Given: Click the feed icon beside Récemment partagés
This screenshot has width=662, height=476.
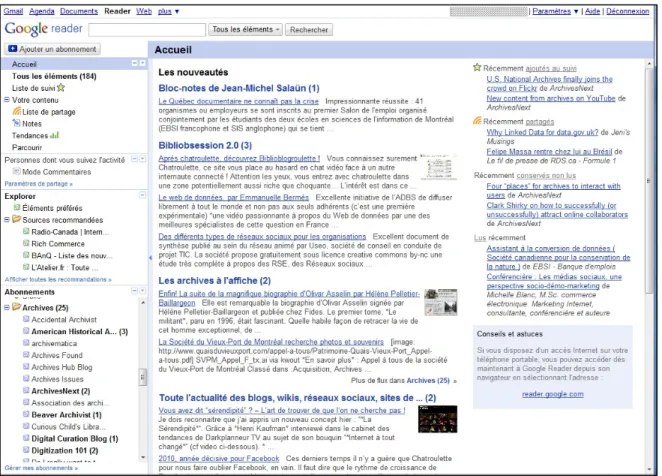Looking at the screenshot, I should click(x=477, y=121).
